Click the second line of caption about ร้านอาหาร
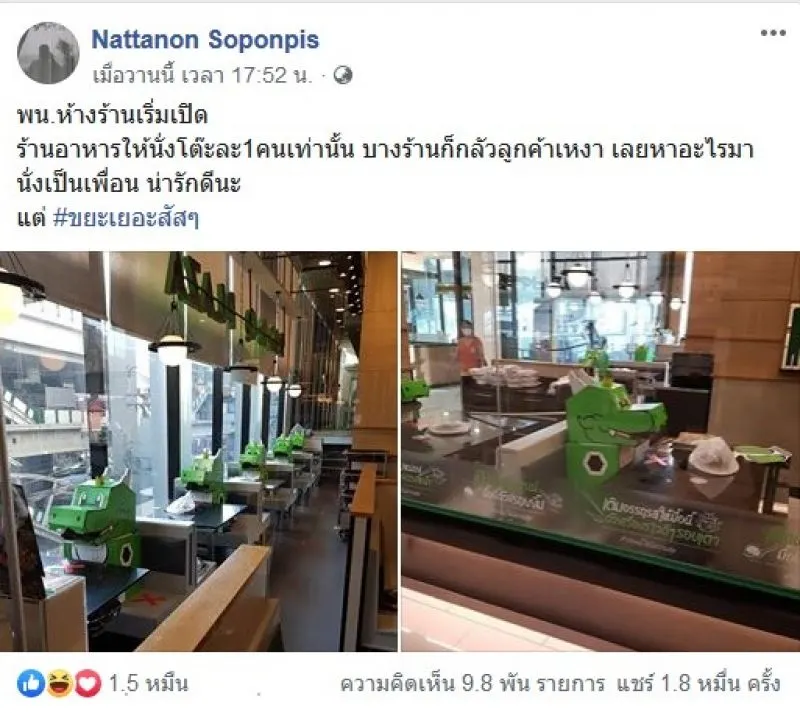 pyautogui.click(x=385, y=150)
